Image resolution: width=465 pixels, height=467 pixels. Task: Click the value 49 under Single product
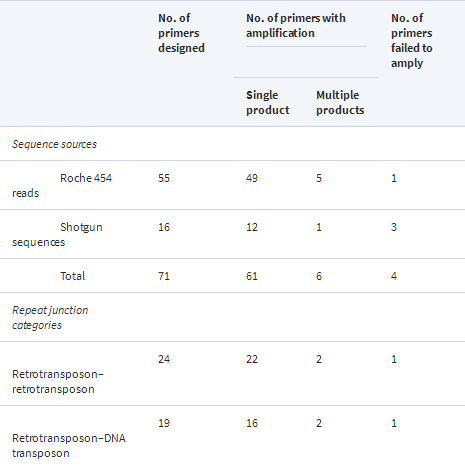point(252,178)
